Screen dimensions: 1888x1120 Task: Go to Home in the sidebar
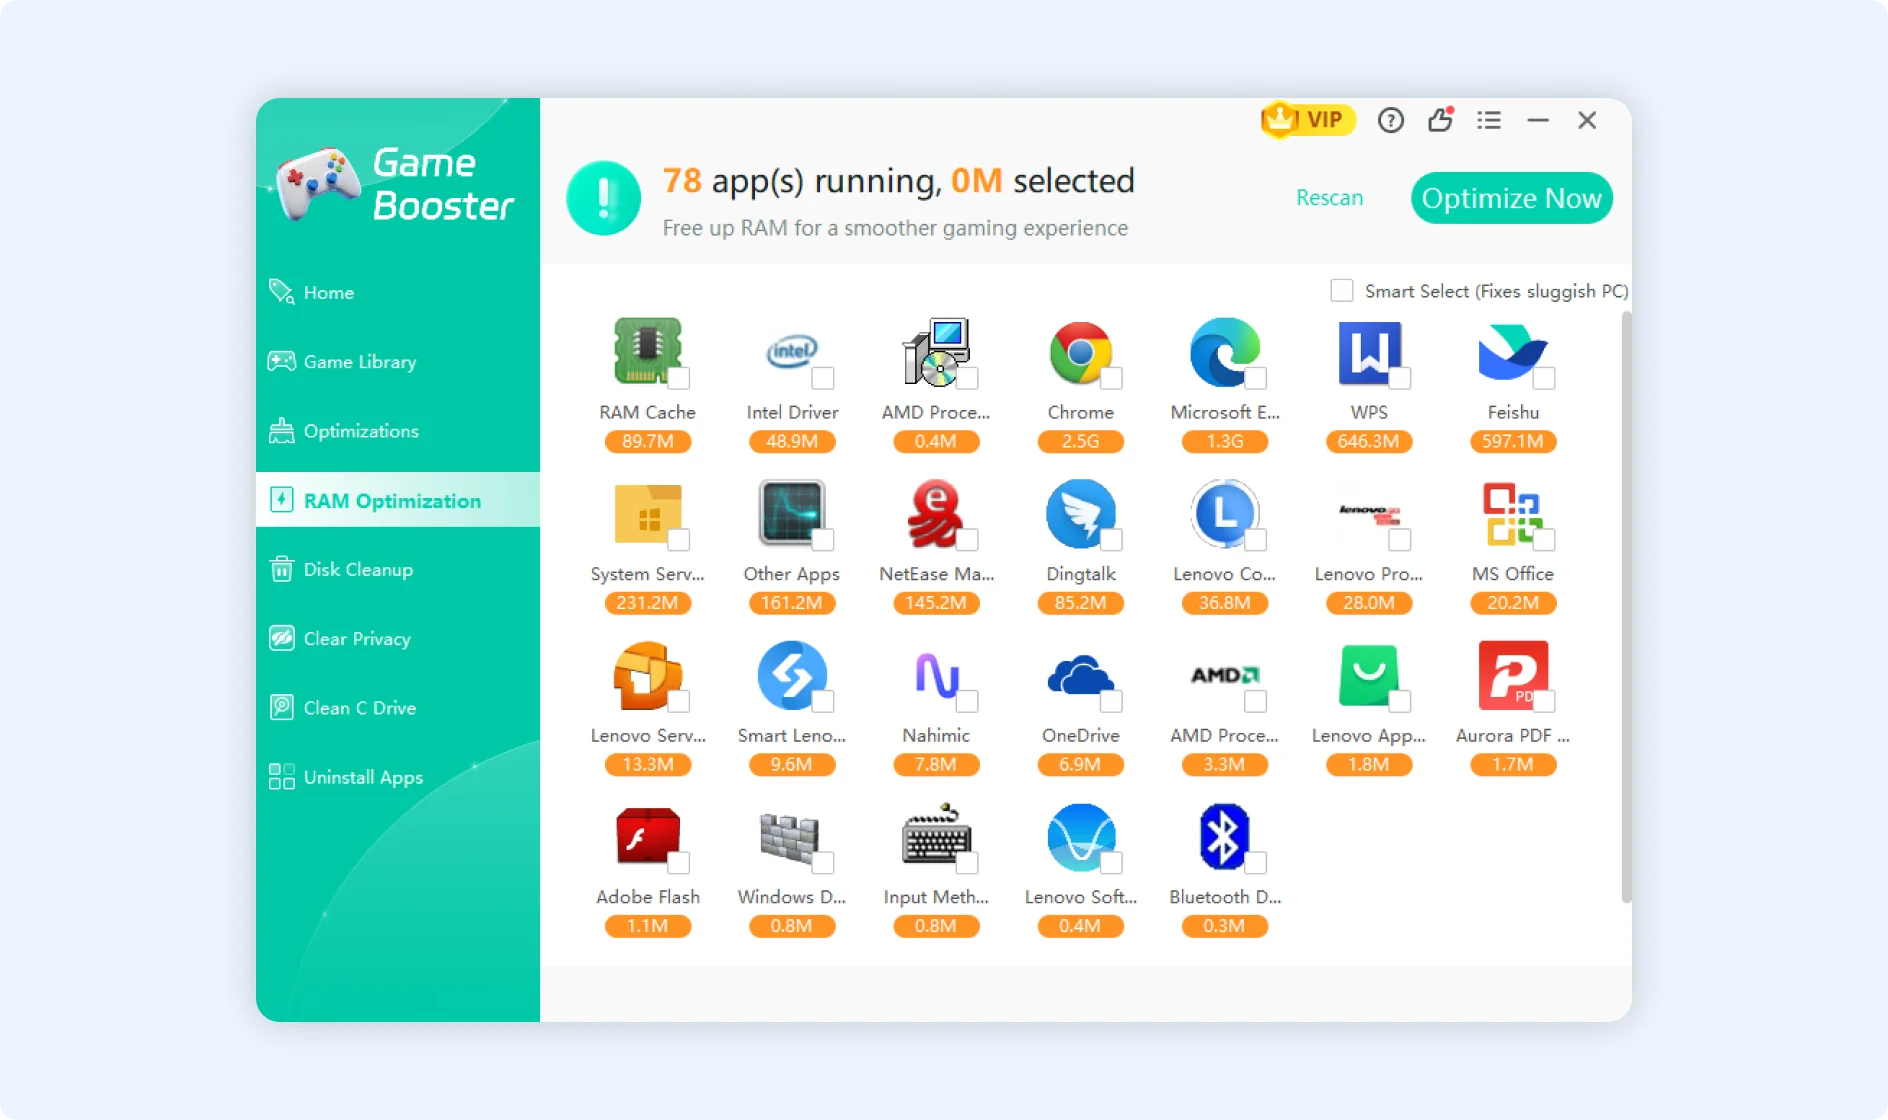(x=398, y=292)
